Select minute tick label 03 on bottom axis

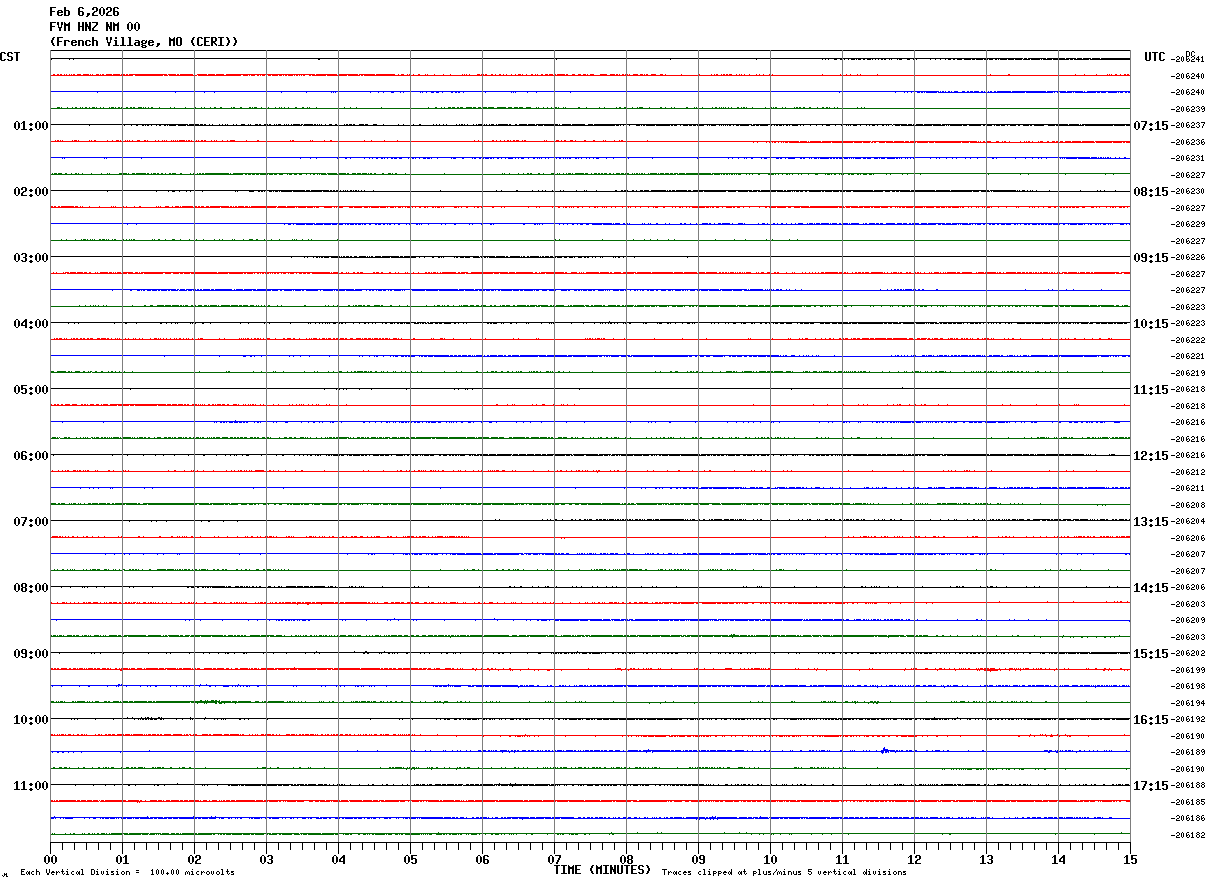[x=266, y=859]
